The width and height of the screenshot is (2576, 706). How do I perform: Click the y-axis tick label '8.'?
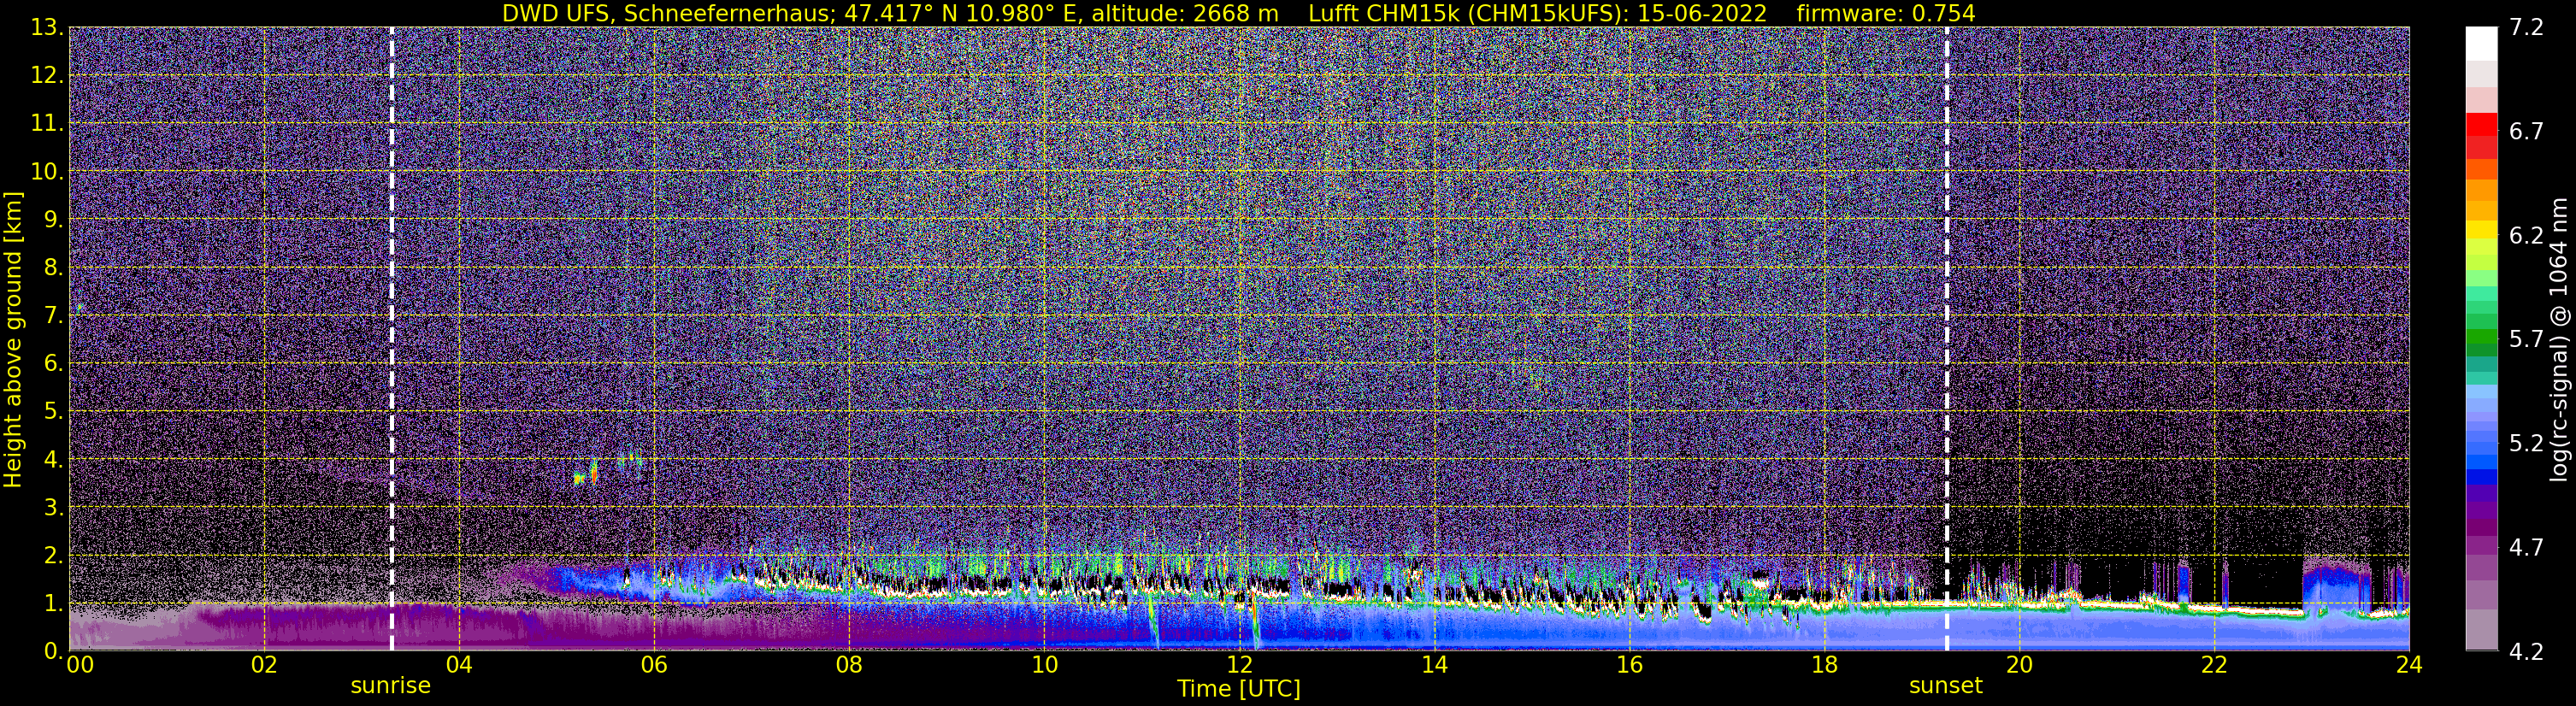coord(53,268)
